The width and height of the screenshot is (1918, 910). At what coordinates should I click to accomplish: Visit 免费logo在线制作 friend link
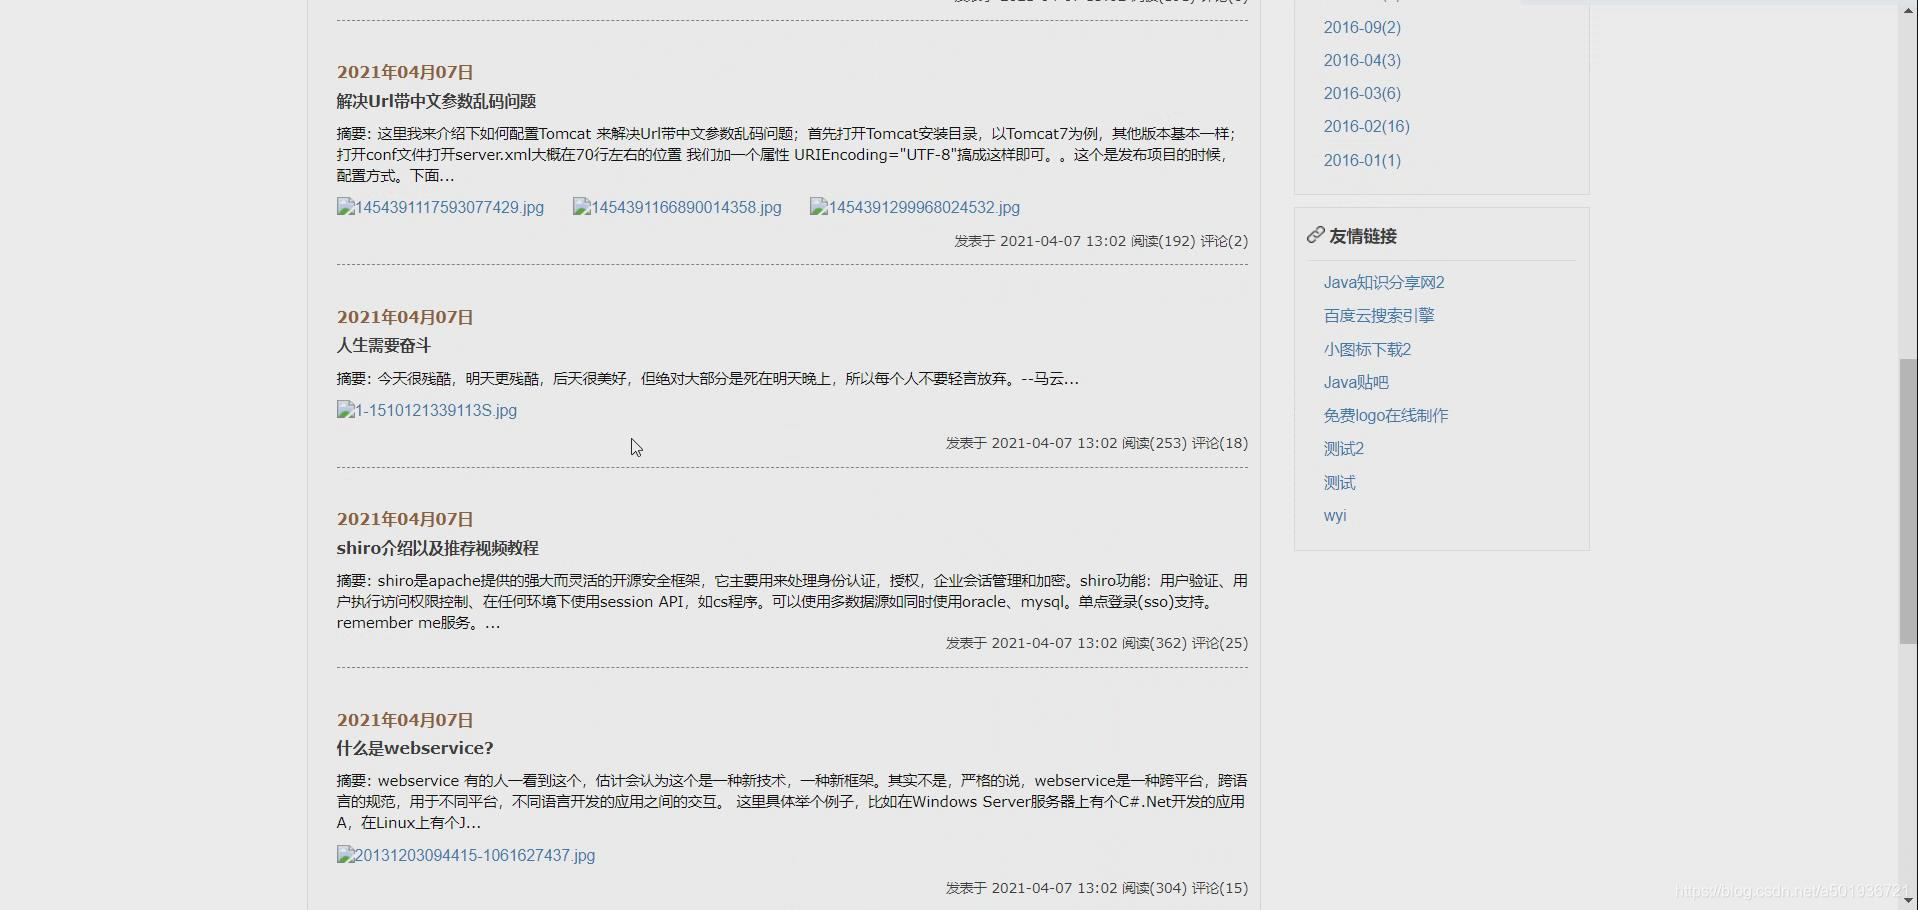[x=1385, y=415]
